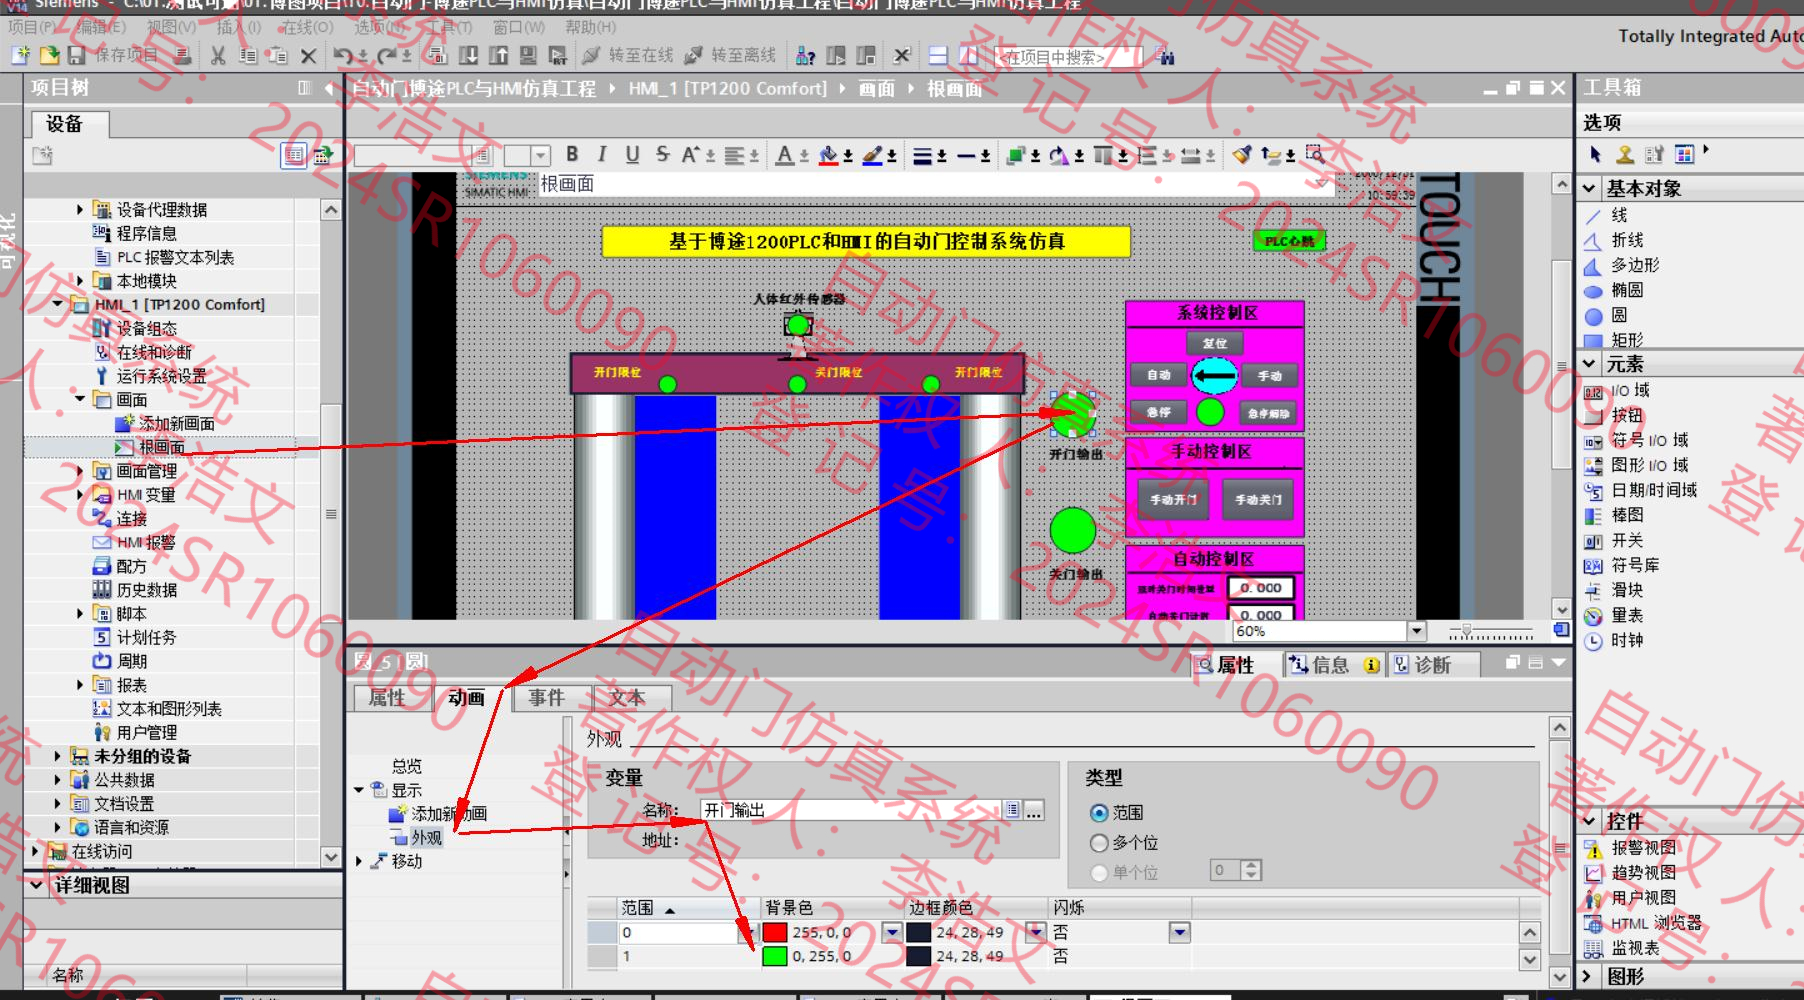Collapse the 画面 (screens) folder node

[80, 399]
